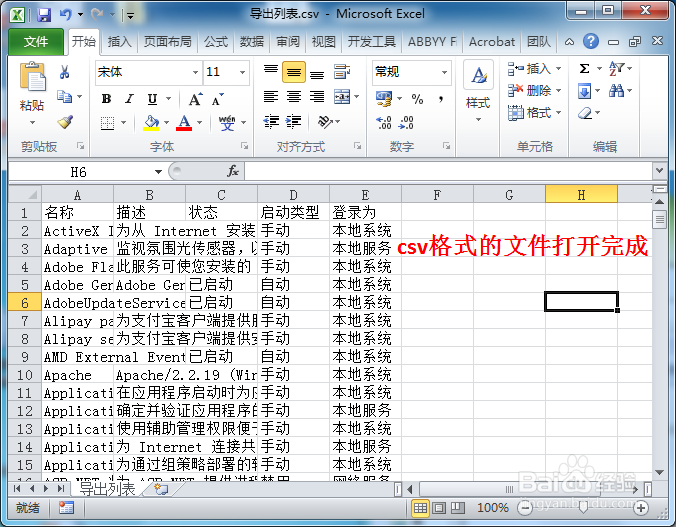676x527 pixels.
Task: Increase decimal places
Action: (384, 123)
